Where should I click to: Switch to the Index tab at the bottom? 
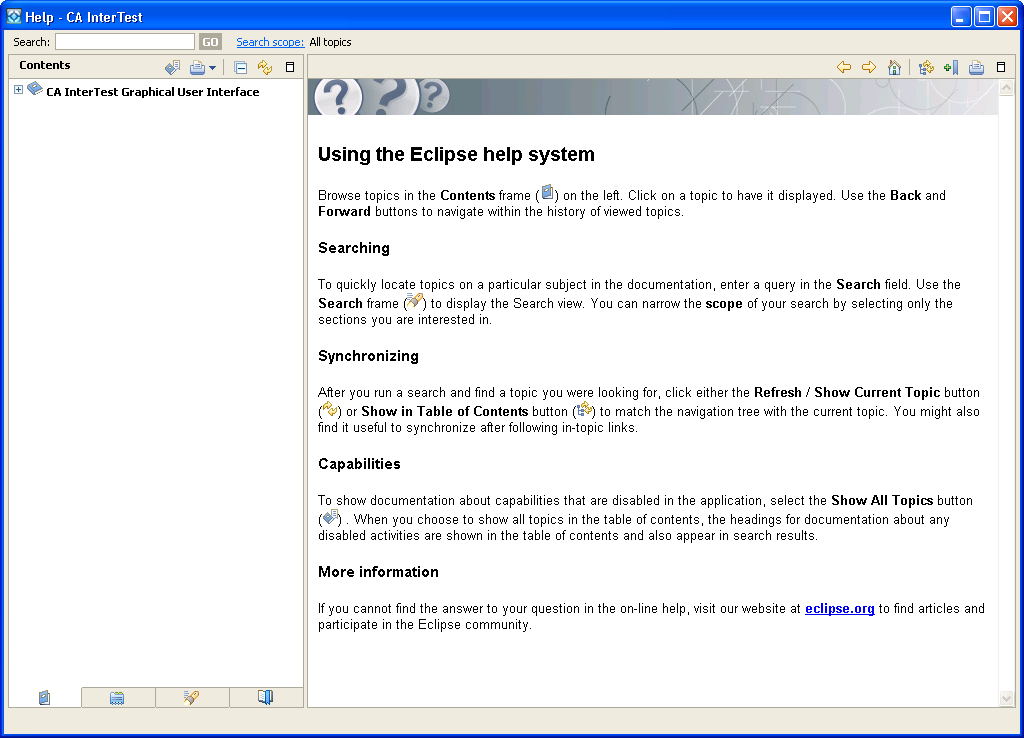click(x=118, y=697)
